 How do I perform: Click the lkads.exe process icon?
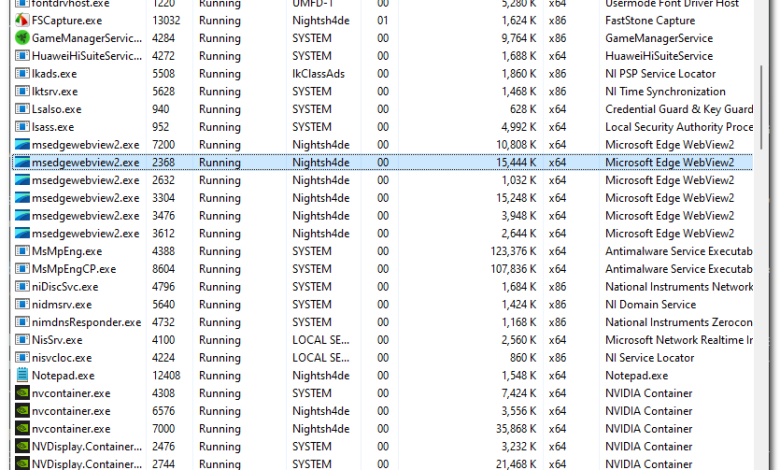pos(22,74)
